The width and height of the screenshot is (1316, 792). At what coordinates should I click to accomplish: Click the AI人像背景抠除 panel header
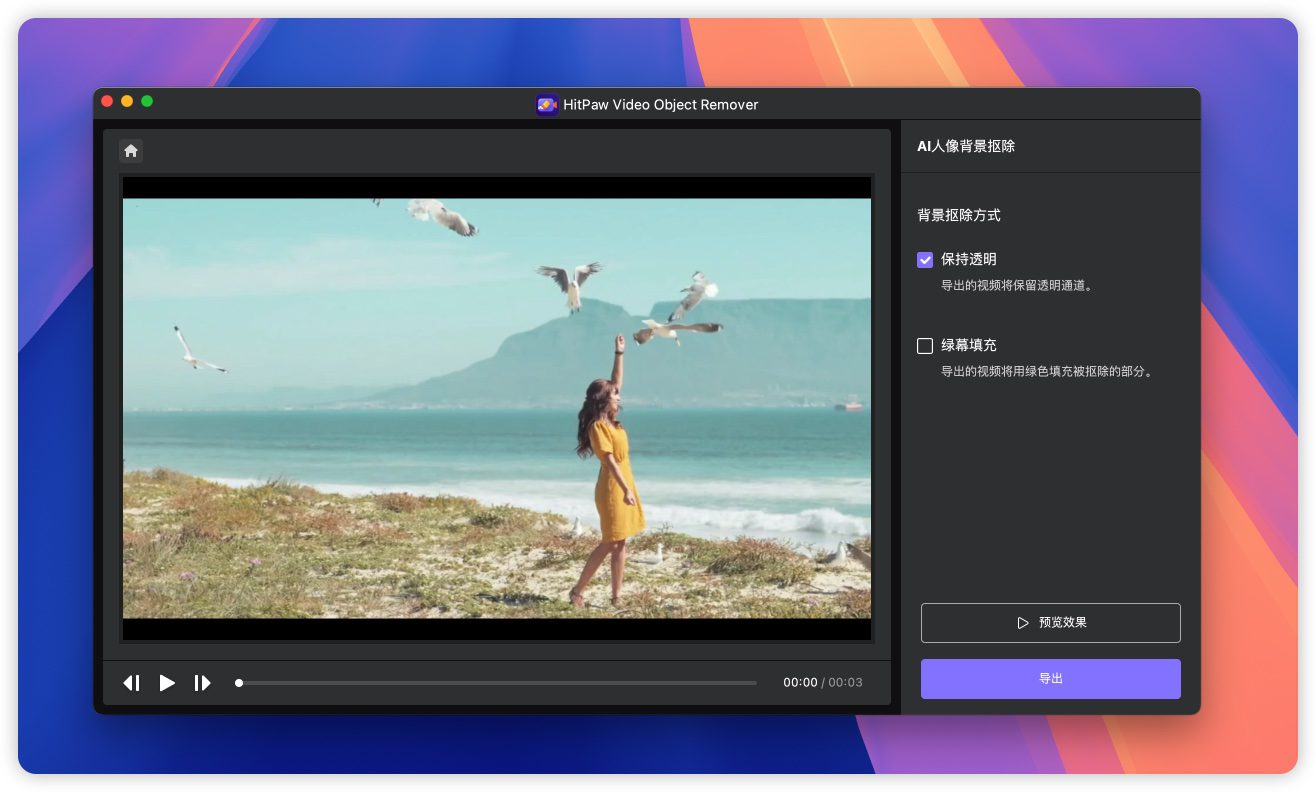(966, 146)
